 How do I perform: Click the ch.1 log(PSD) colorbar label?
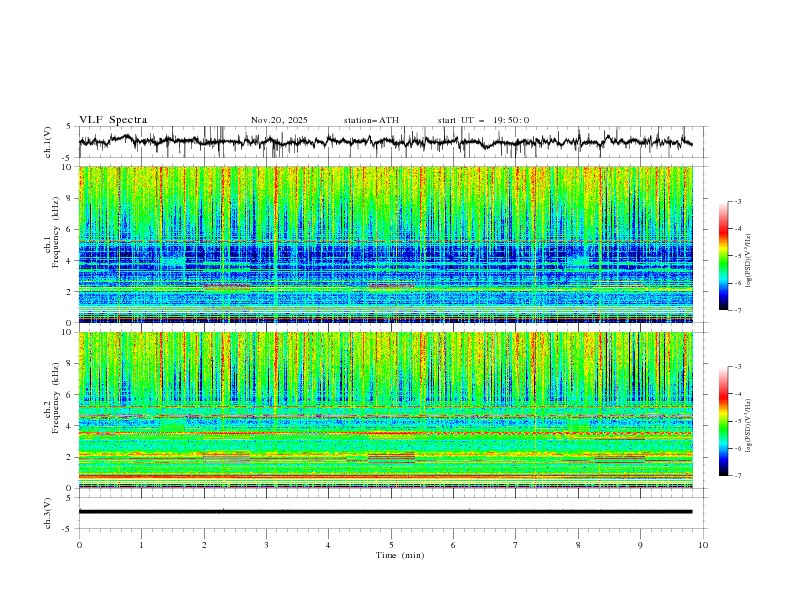pyautogui.click(x=749, y=261)
